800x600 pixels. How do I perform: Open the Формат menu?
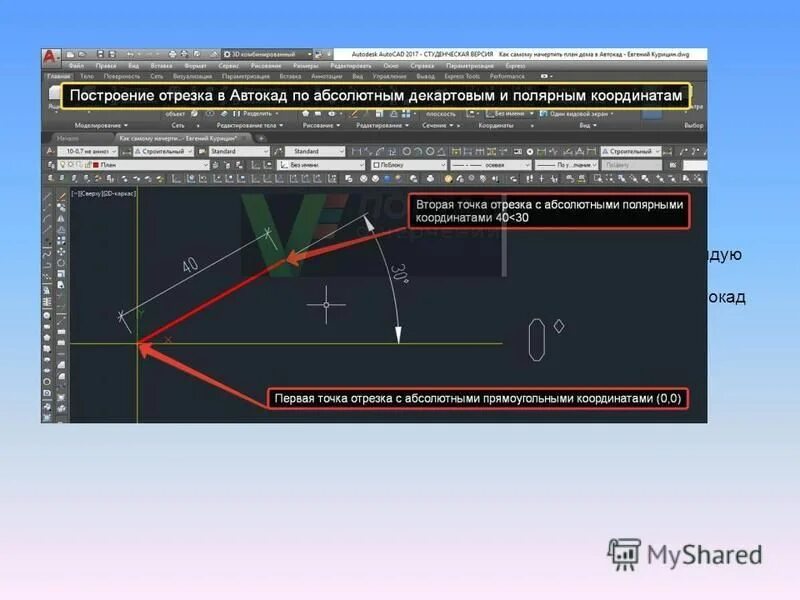195,66
